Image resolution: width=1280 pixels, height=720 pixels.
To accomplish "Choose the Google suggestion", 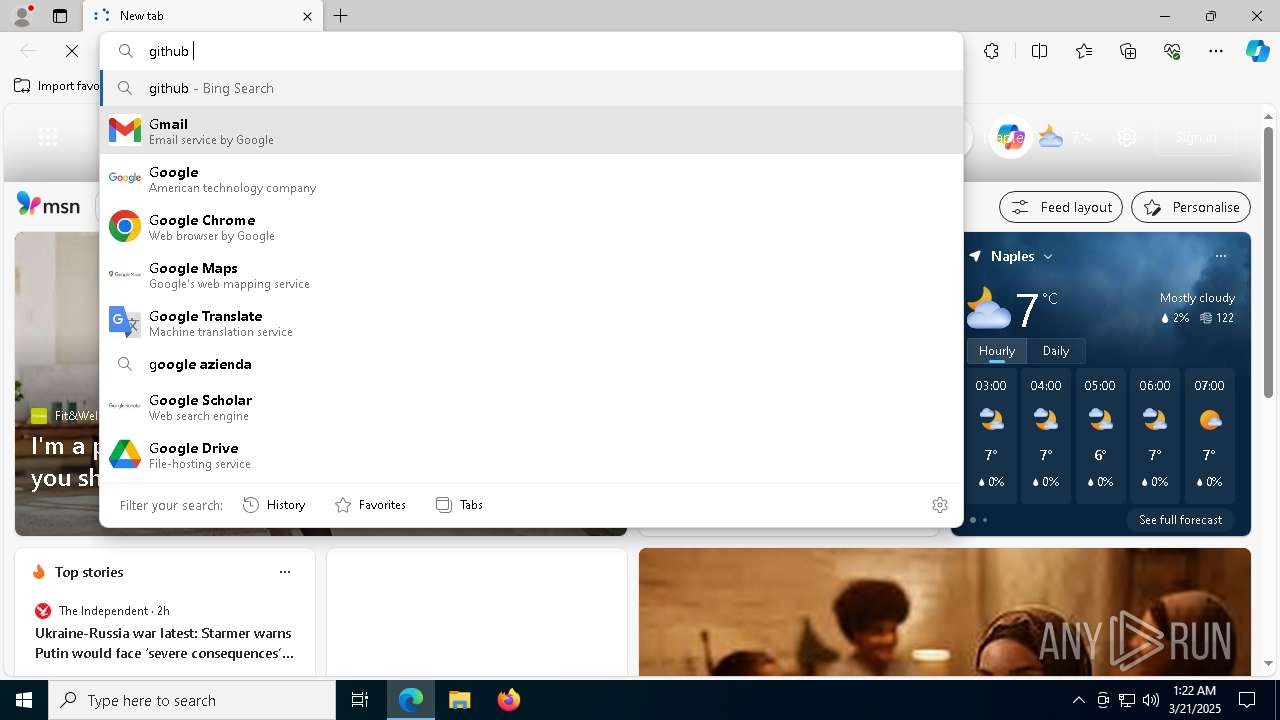I will 531,178.
